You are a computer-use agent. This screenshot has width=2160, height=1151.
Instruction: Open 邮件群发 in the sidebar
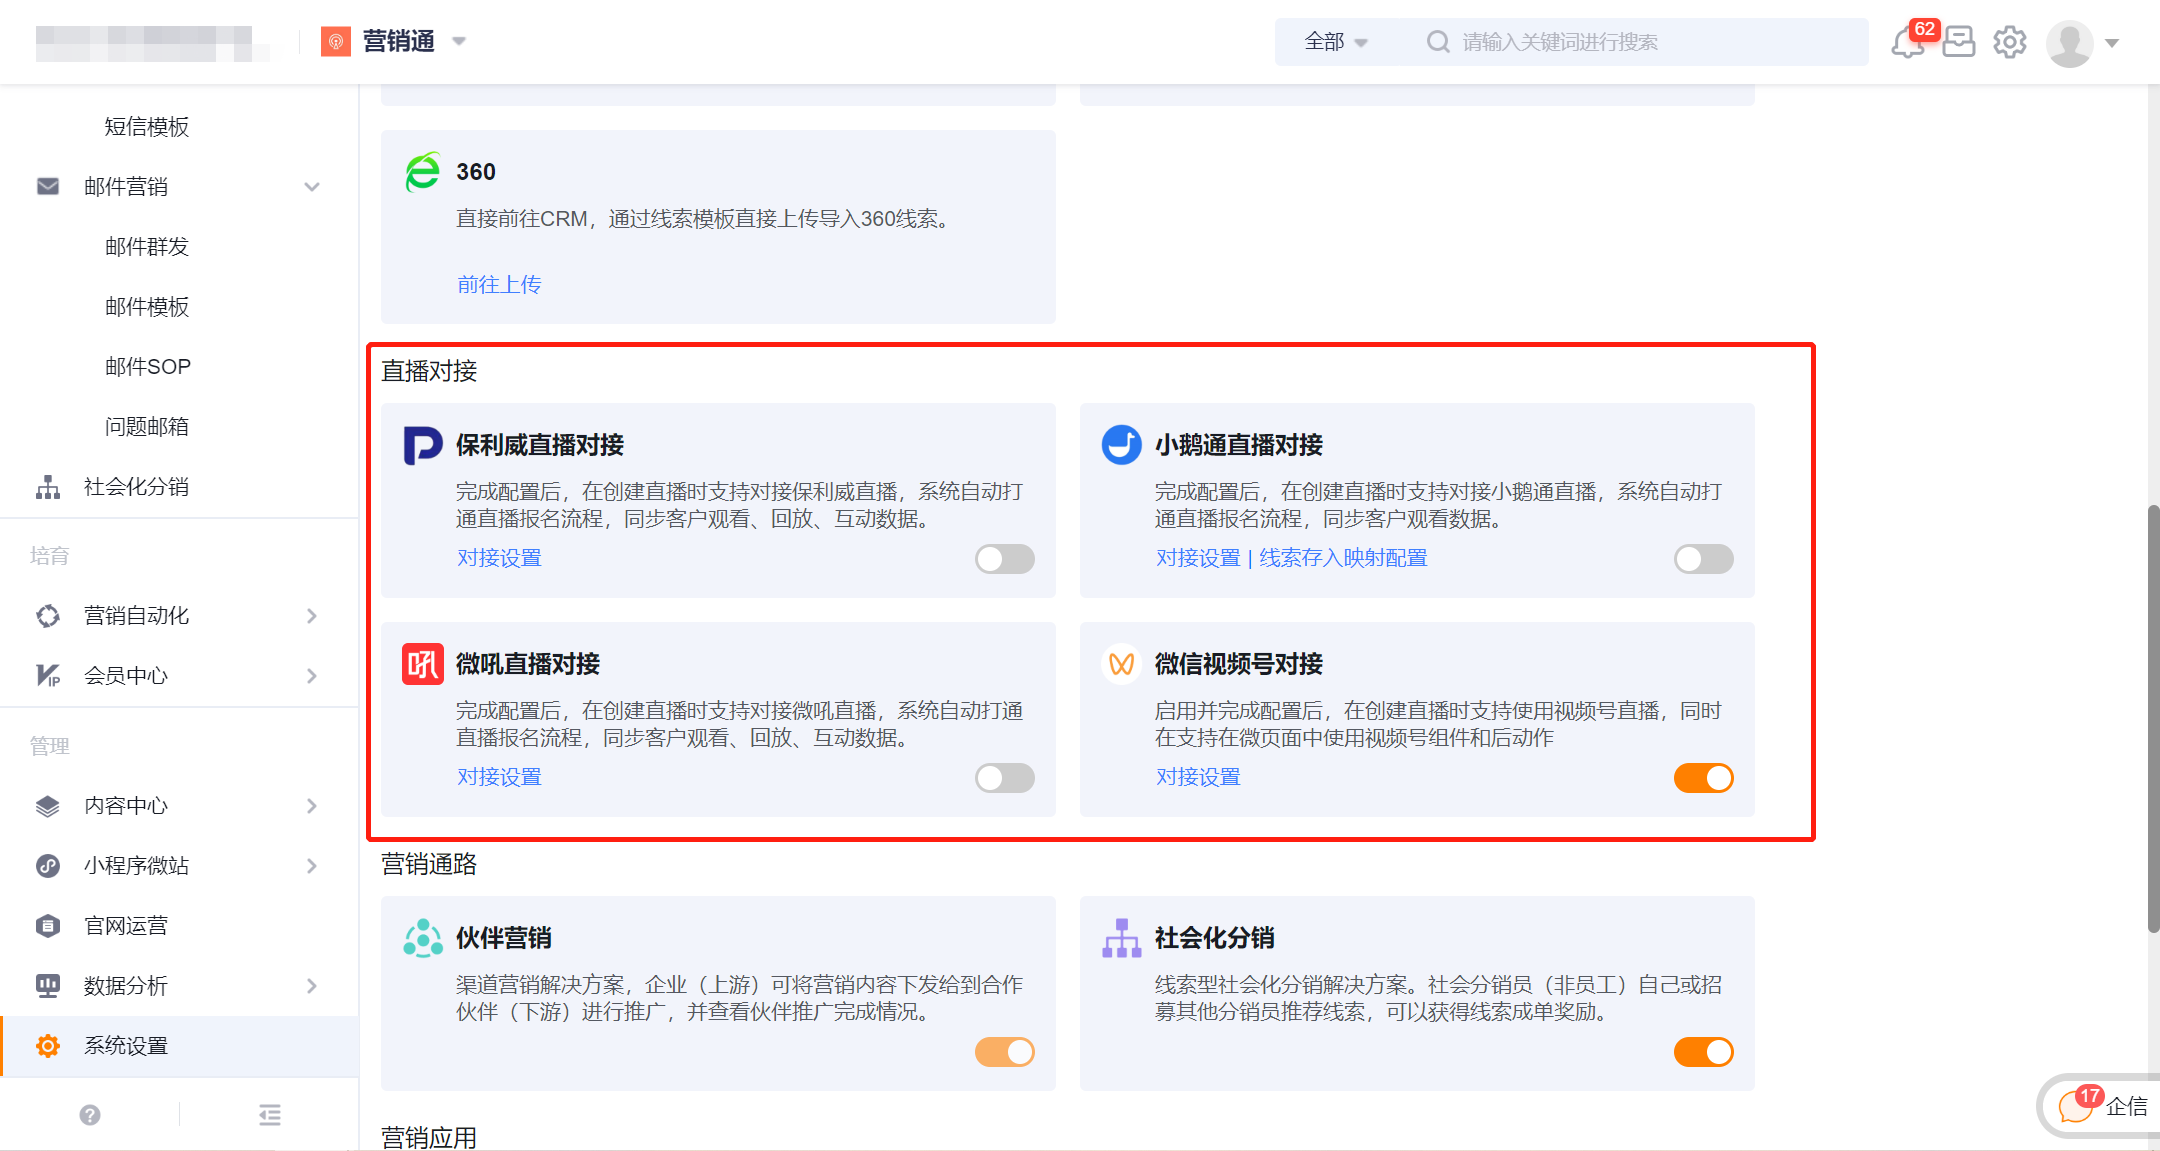pyautogui.click(x=147, y=247)
